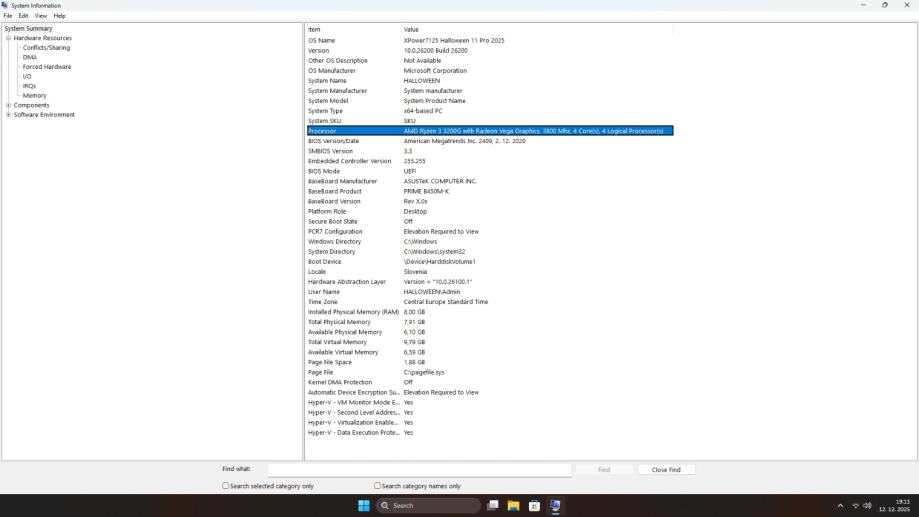Enable Search selected category only
919x517 pixels.
tap(226, 486)
